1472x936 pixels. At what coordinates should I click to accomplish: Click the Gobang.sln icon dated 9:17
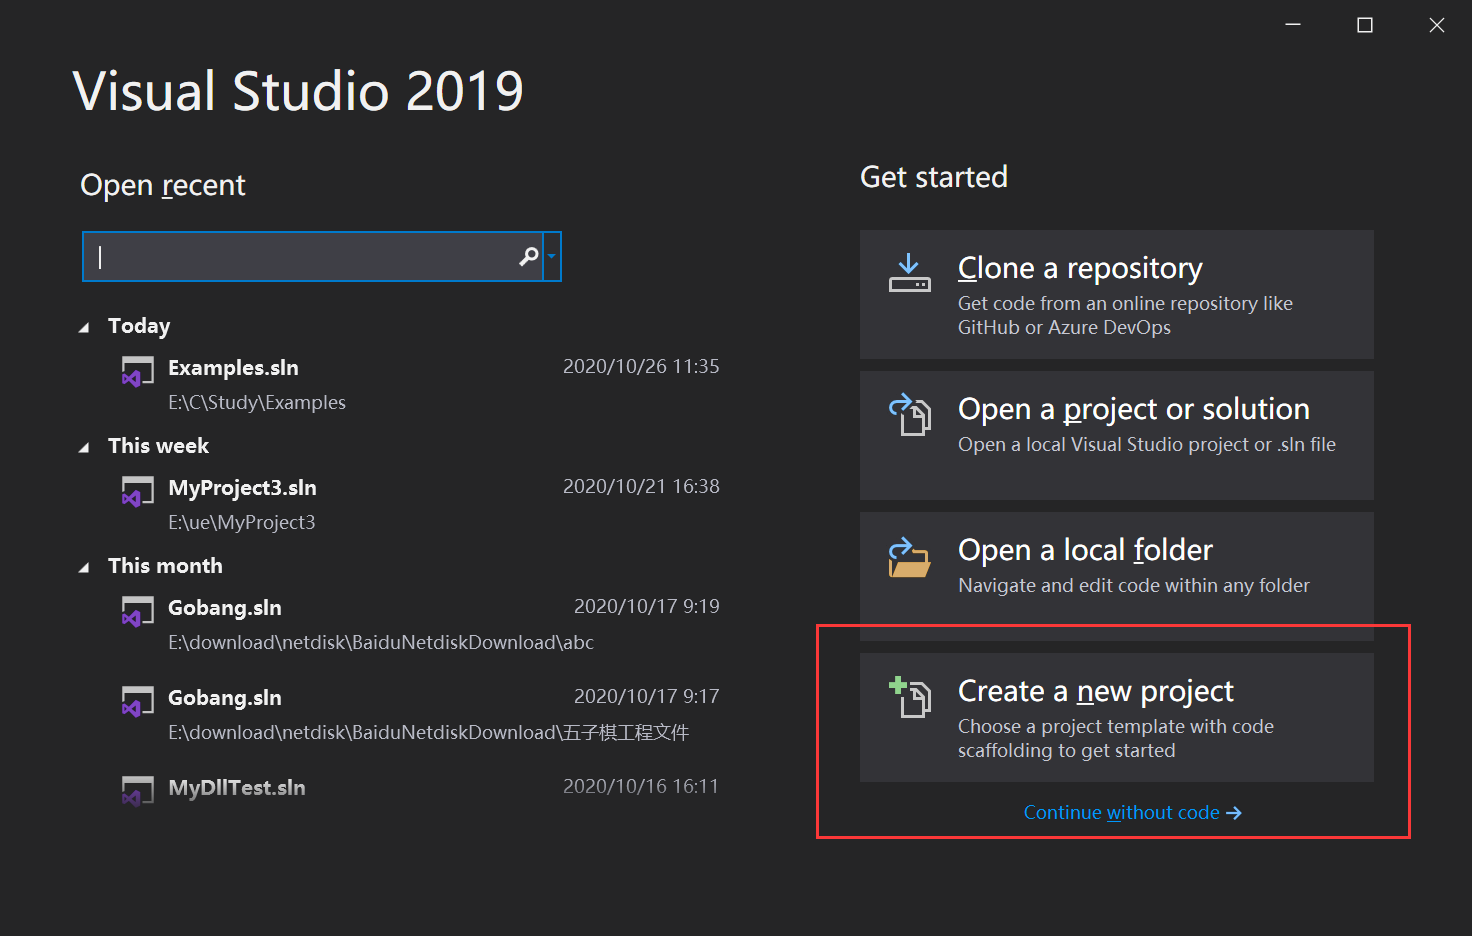click(138, 701)
